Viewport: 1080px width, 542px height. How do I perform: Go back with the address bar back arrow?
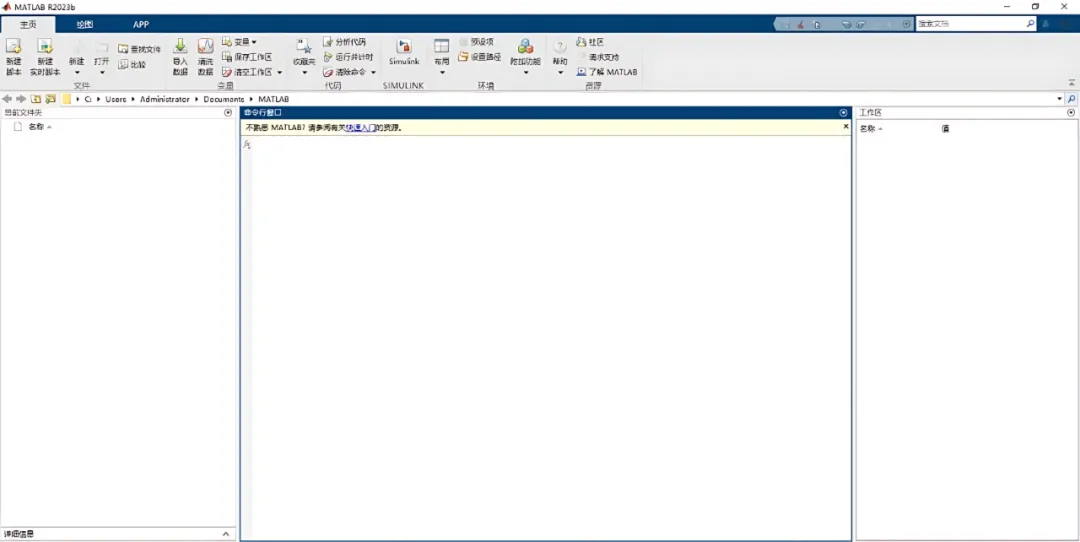(x=7, y=99)
